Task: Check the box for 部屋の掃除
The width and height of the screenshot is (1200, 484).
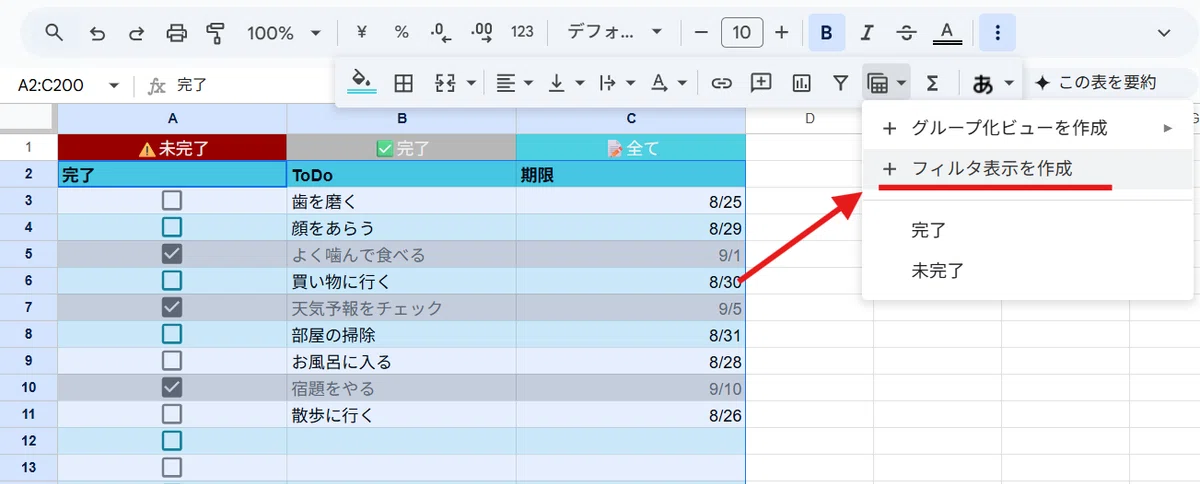Action: pos(172,334)
